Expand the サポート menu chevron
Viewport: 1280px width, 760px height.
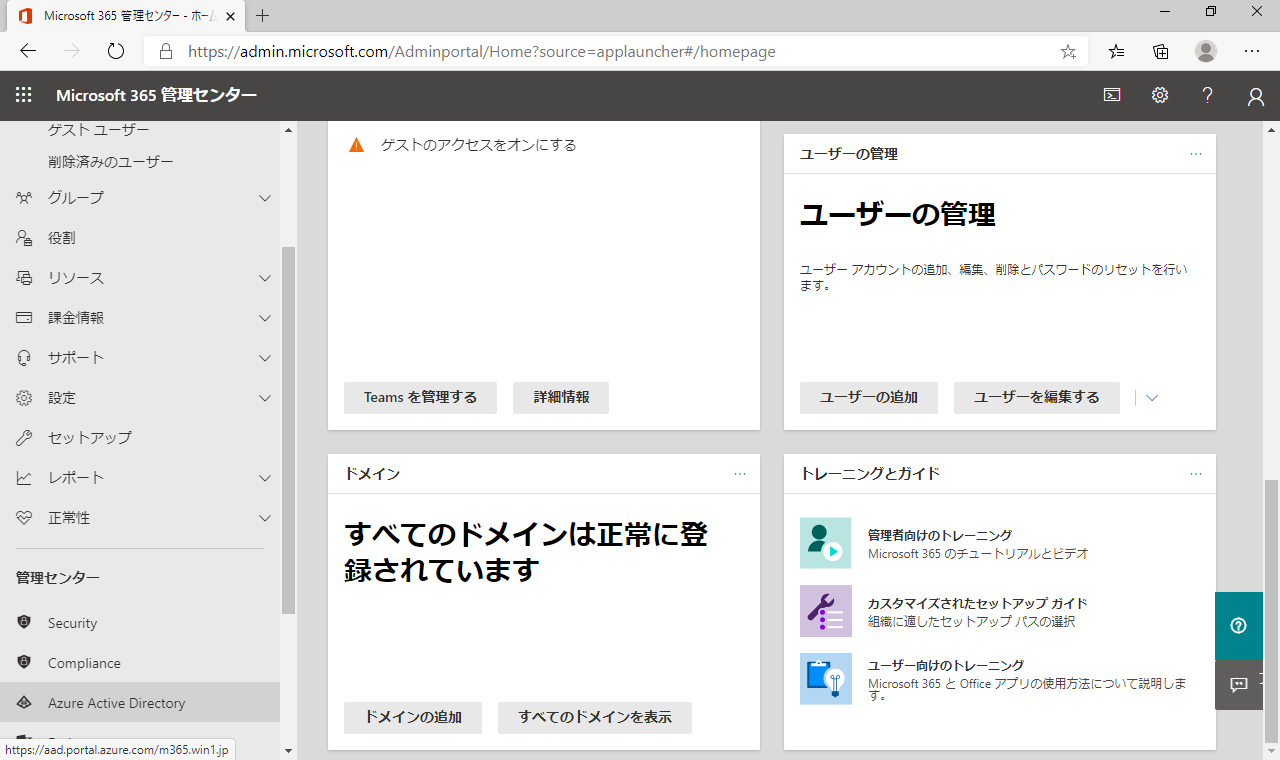pos(265,358)
